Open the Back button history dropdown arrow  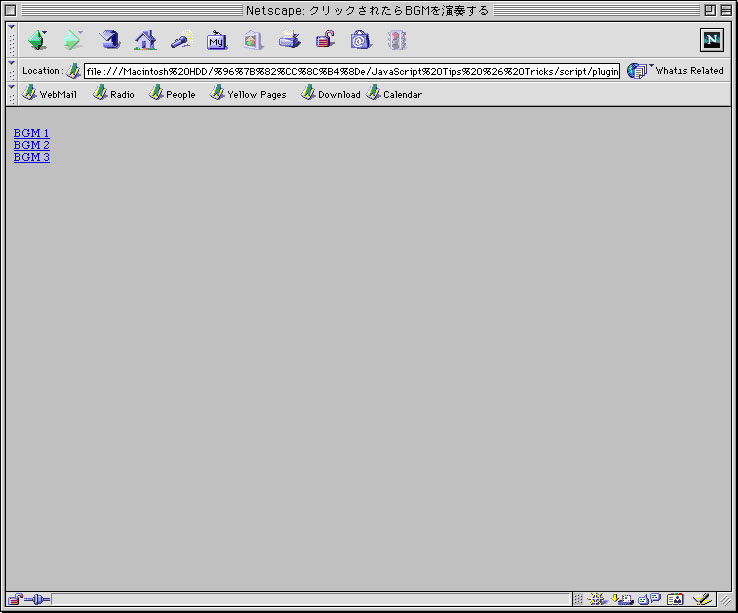(45, 32)
